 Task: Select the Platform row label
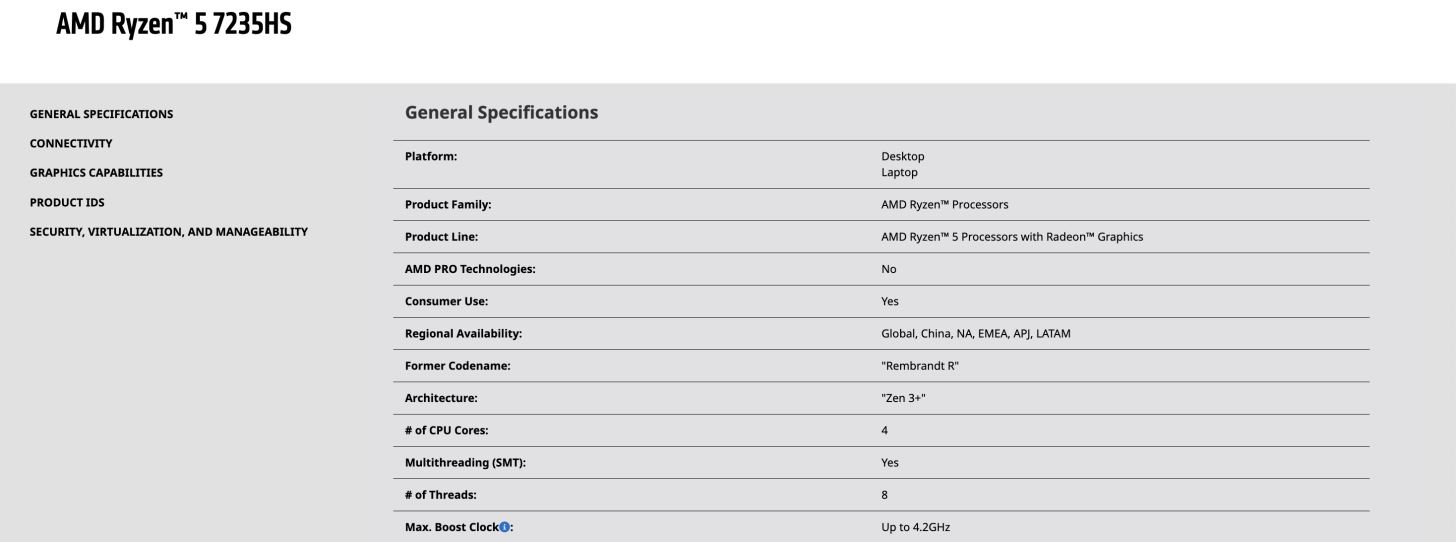coord(430,156)
